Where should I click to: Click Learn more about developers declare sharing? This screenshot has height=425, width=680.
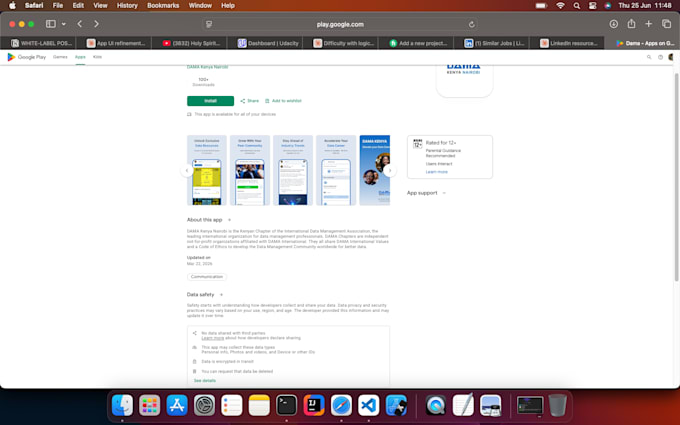[212, 338]
